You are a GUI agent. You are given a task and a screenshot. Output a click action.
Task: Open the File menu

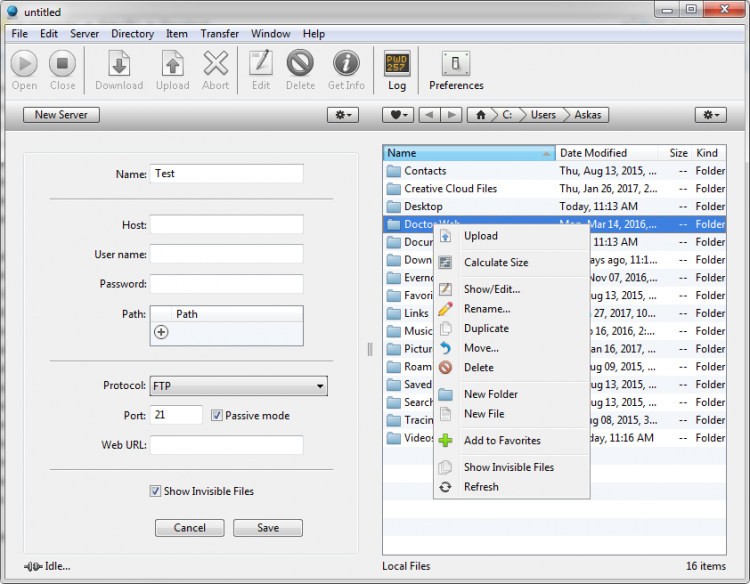(x=20, y=33)
